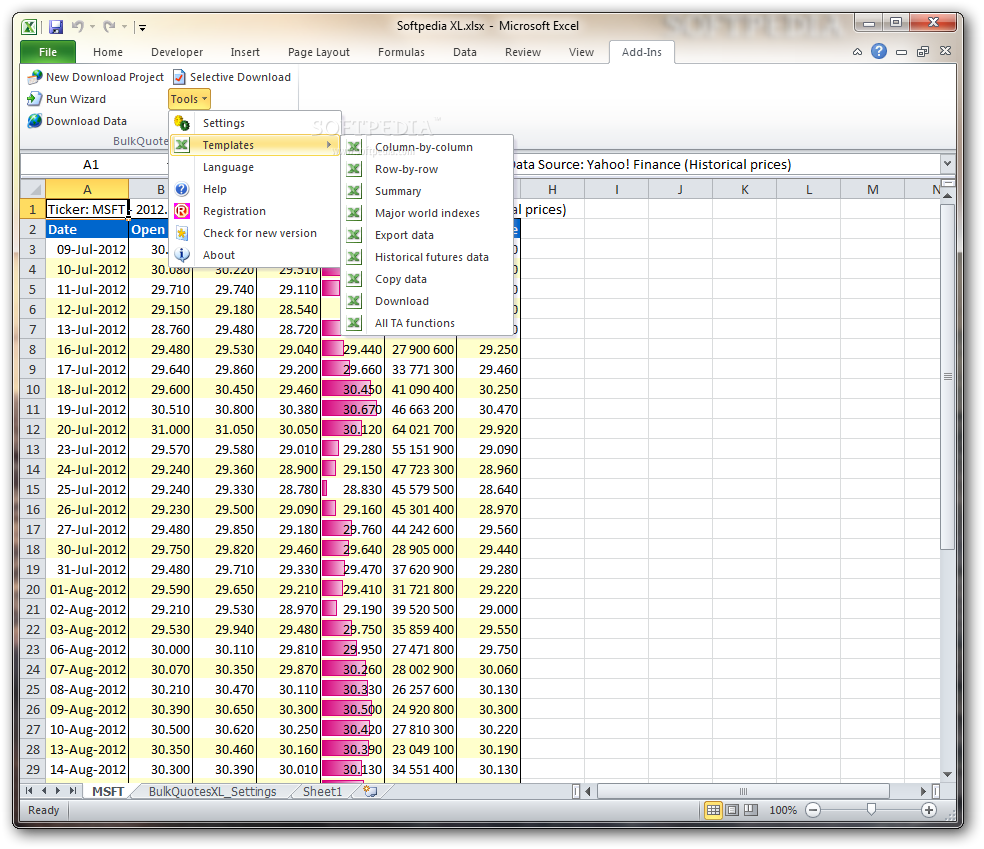The image size is (984, 849).
Task: Switch to Page Layout view in status bar
Action: click(x=732, y=810)
